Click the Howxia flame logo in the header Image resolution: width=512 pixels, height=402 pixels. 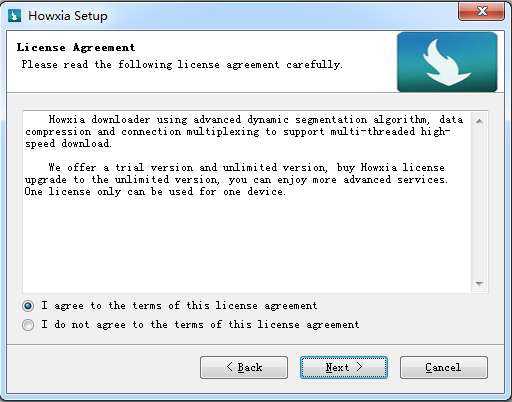(447, 62)
